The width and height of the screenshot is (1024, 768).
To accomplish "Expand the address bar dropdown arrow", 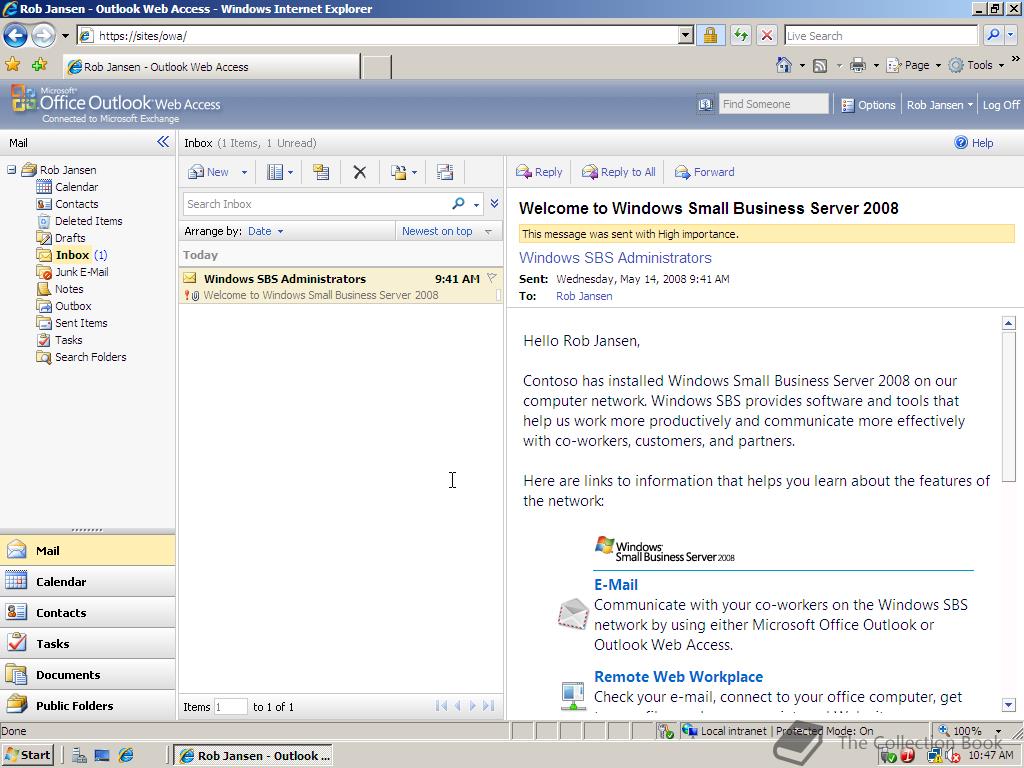I will click(x=685, y=35).
